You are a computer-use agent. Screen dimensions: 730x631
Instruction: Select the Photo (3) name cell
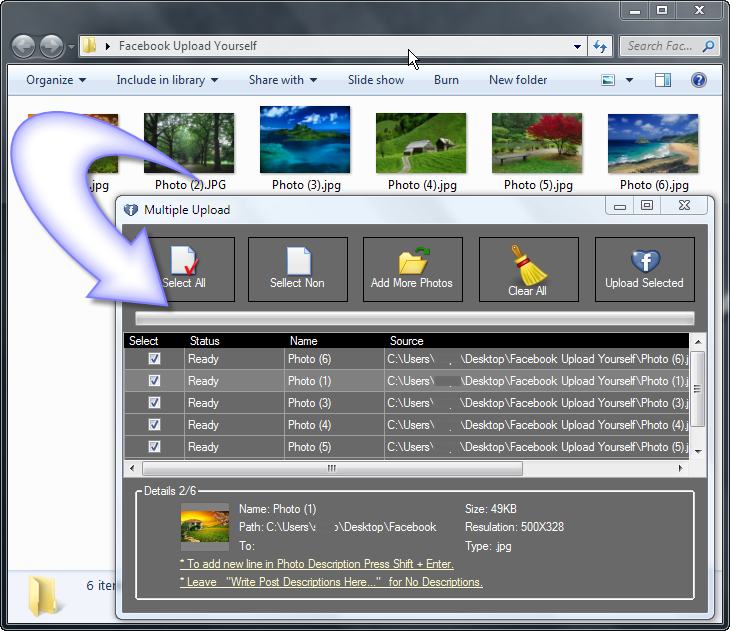pyautogui.click(x=334, y=403)
